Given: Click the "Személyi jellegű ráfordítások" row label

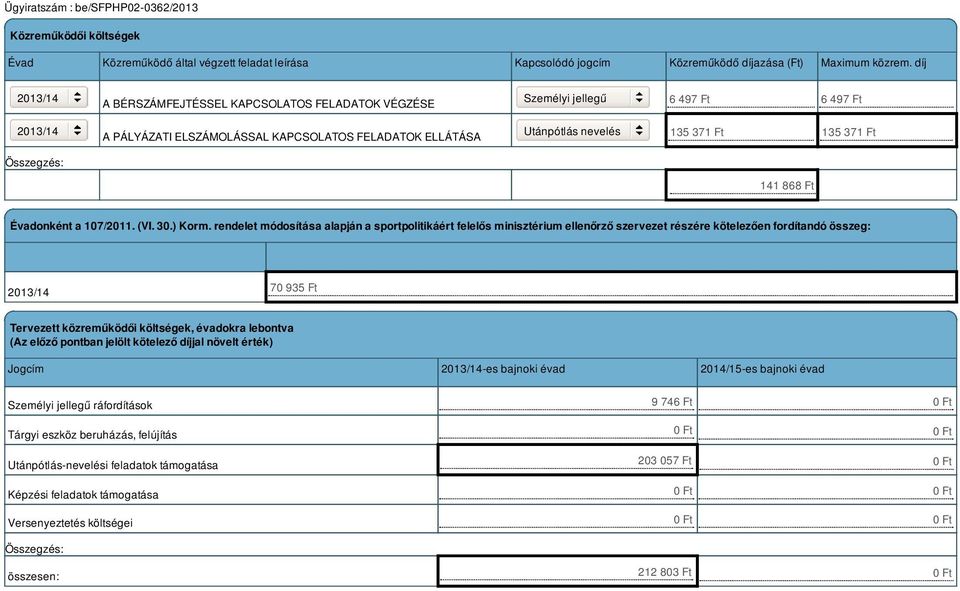Looking at the screenshot, I should click(80, 405).
